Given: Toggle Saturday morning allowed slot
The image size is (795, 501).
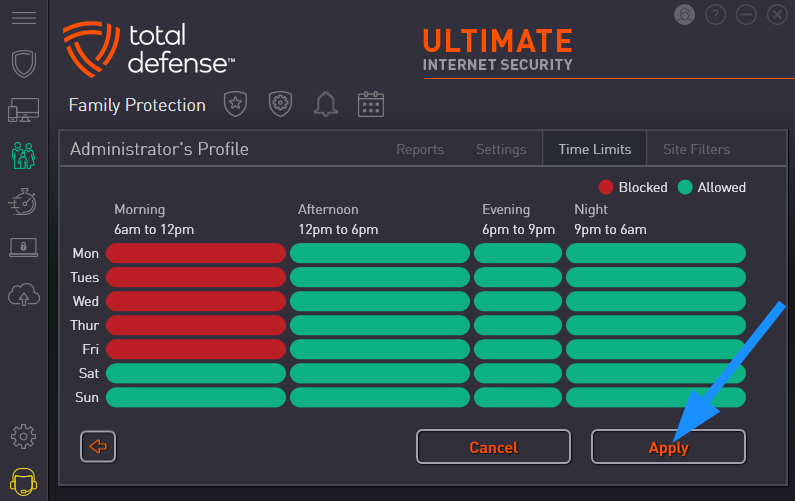Looking at the screenshot, I should [196, 373].
